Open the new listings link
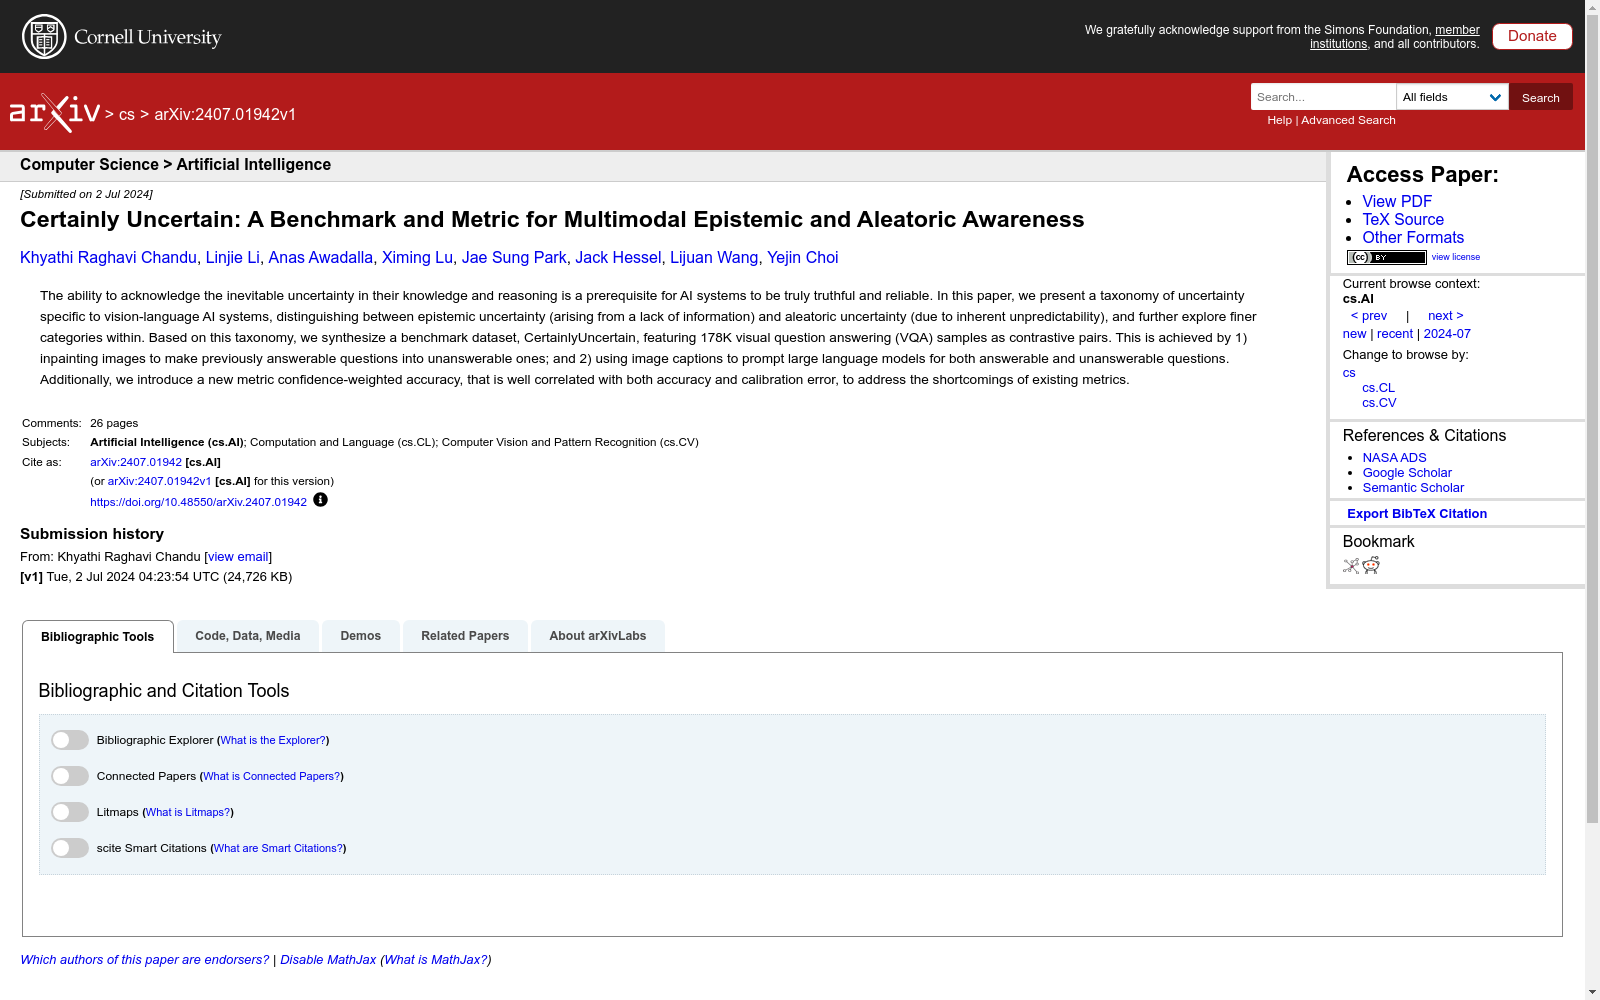 1354,334
